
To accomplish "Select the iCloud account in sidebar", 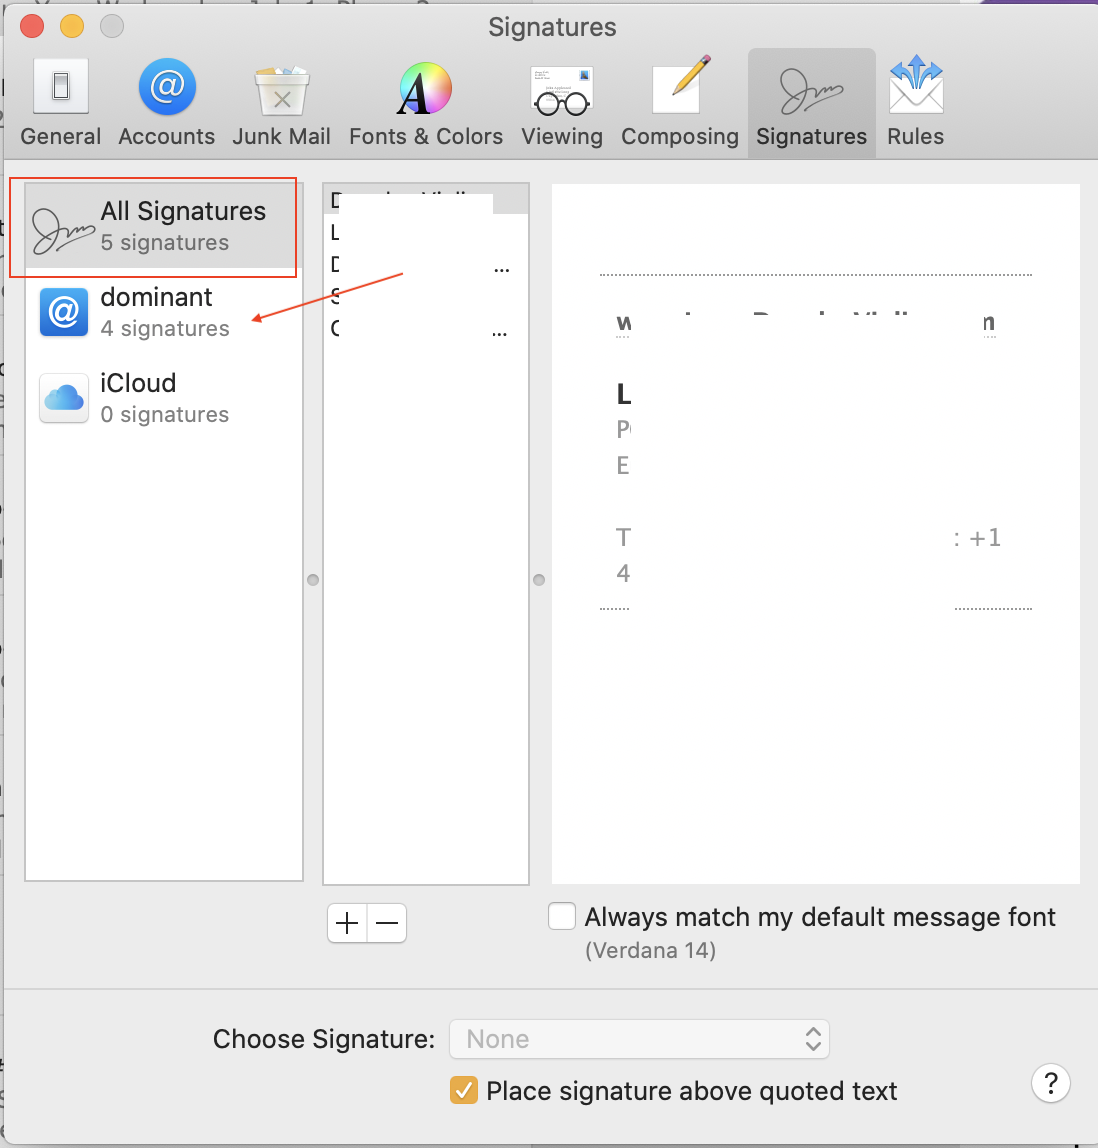I will pos(164,398).
